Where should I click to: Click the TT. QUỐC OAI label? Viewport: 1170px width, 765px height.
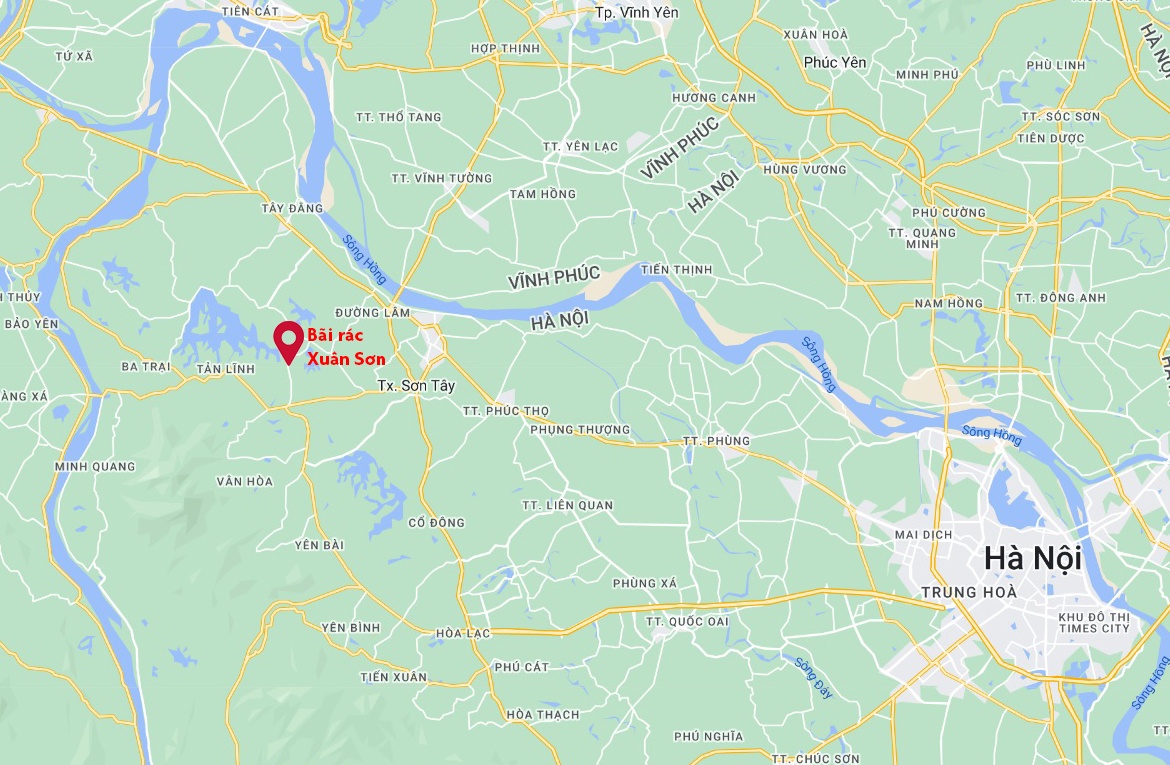(x=687, y=622)
